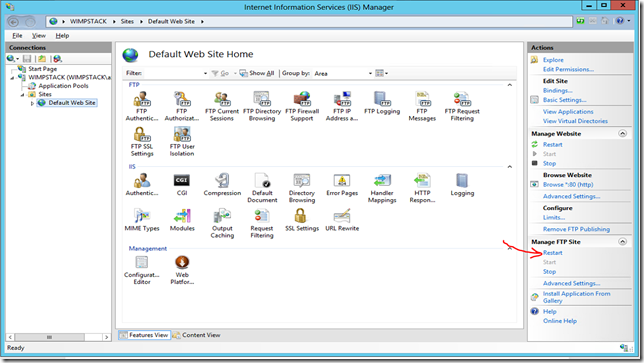Click Restart under Manage FTP Site
Viewport: 644px width, 363px height.
click(x=552, y=253)
